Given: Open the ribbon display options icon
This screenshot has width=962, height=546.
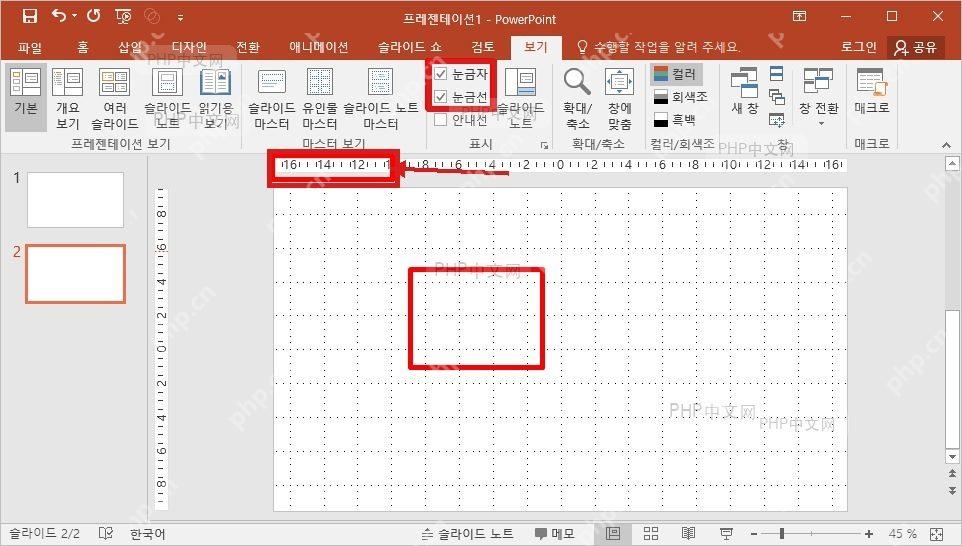Looking at the screenshot, I should 799,17.
